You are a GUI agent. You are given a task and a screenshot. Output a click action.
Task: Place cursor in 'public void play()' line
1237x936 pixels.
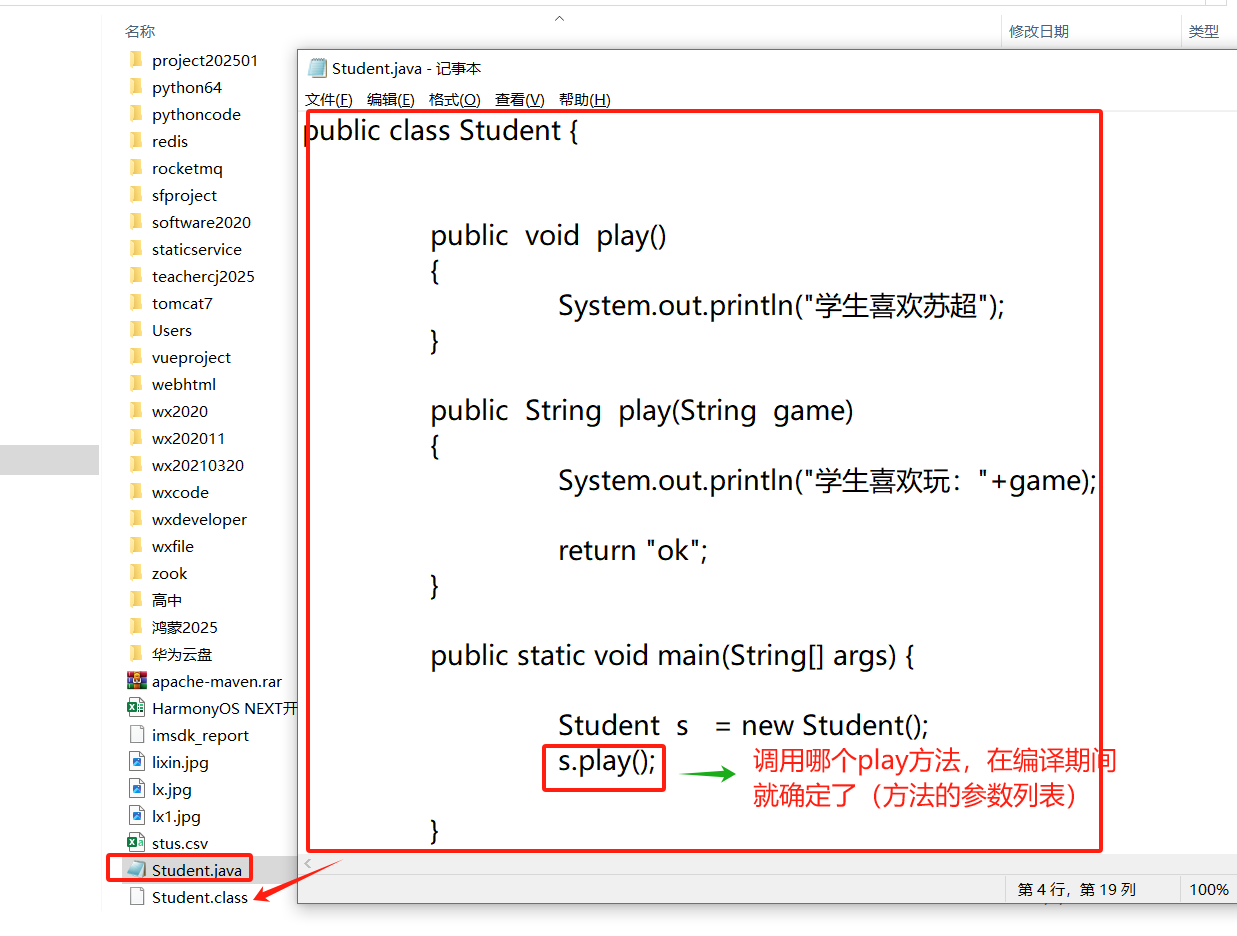548,236
